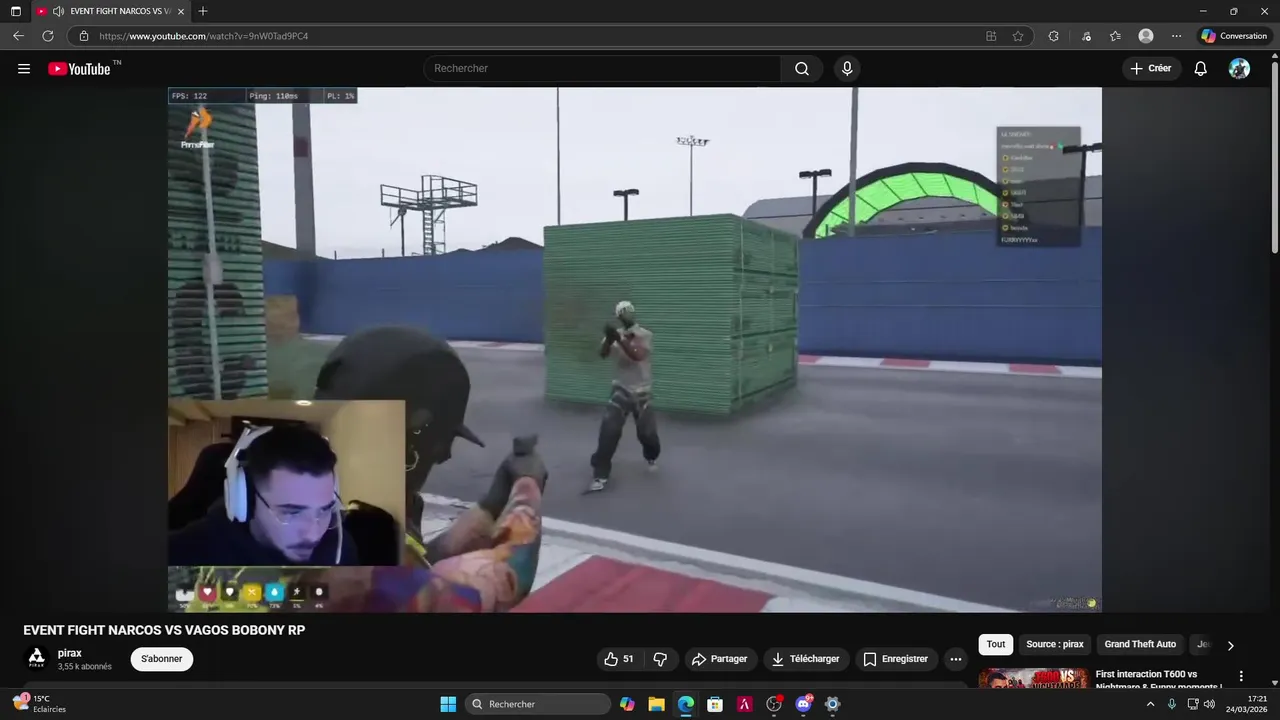The image size is (1280, 720).
Task: Open YouTube notifications bell
Action: (x=1201, y=69)
